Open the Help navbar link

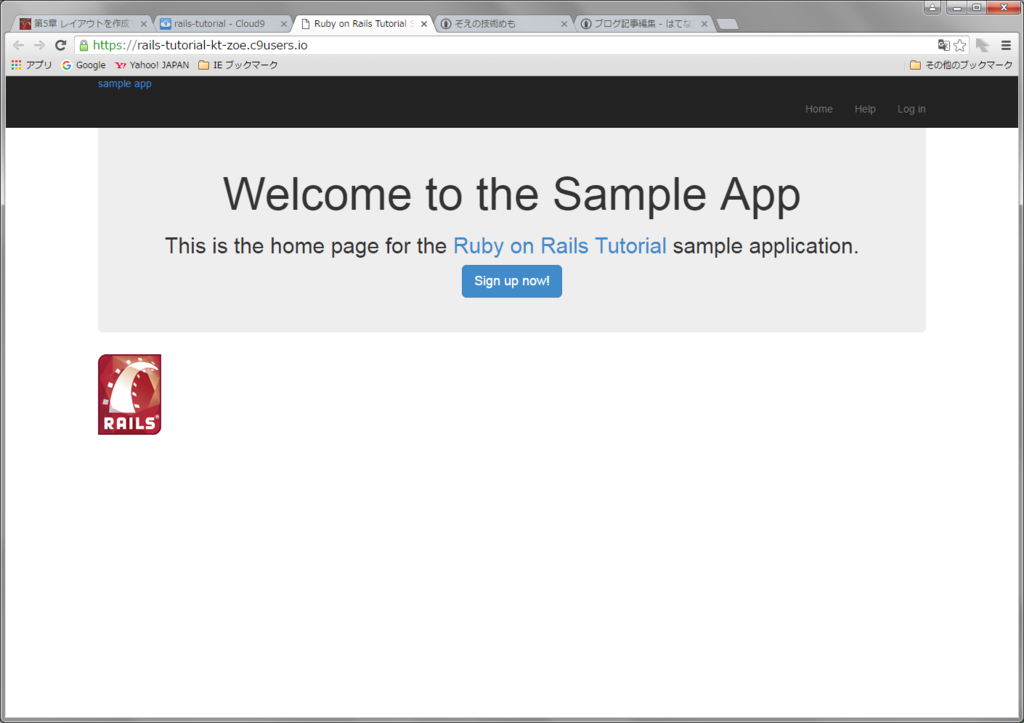[x=865, y=109]
